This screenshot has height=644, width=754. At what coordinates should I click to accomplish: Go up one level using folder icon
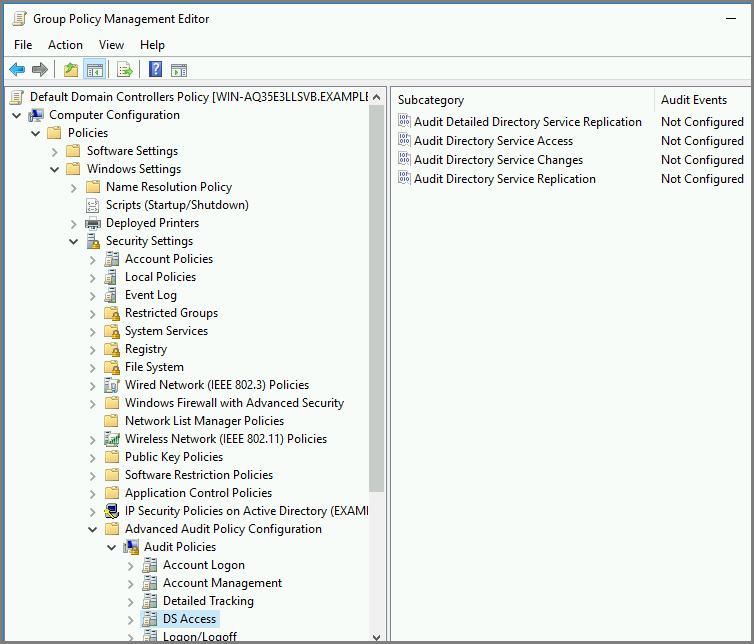[70, 69]
